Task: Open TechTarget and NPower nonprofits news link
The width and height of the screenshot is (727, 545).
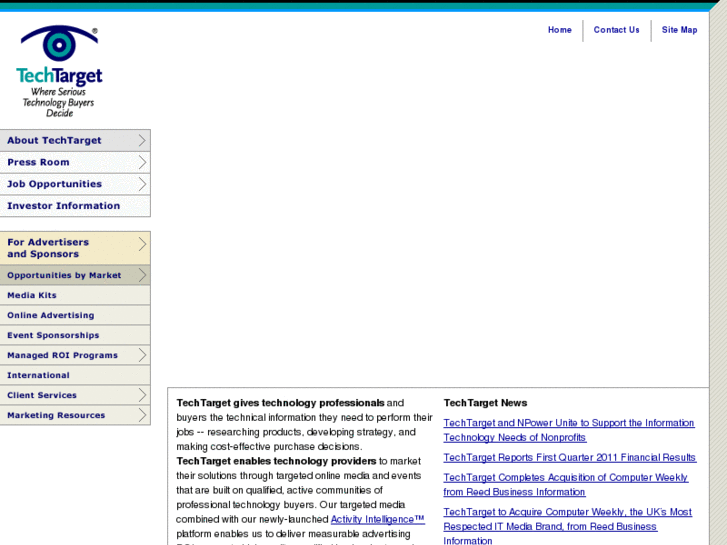Action: click(x=568, y=430)
